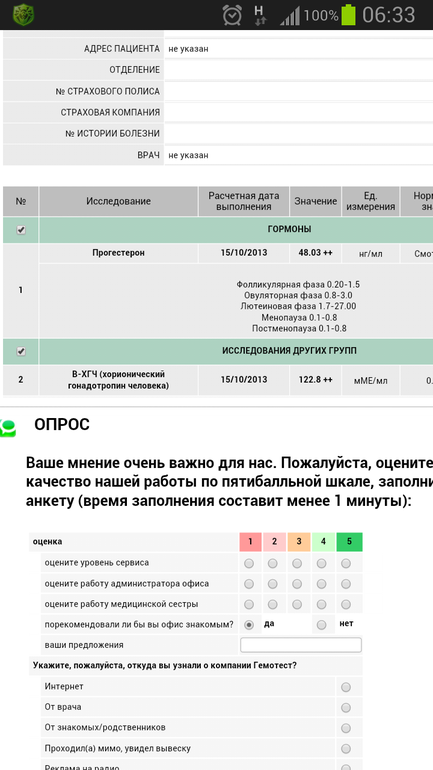This screenshot has width=433, height=770.
Task: Select the Интернет source option
Action: (x=346, y=687)
